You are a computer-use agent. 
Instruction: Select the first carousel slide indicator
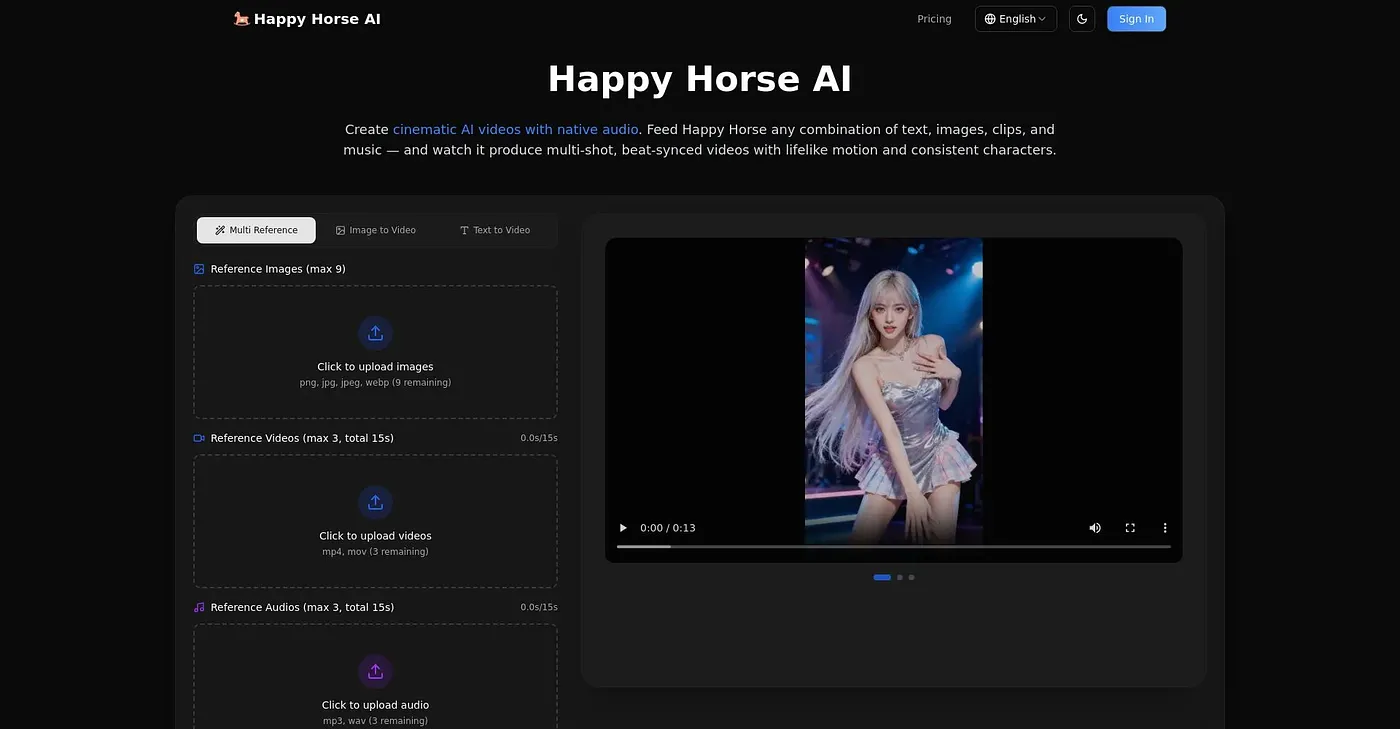882,577
